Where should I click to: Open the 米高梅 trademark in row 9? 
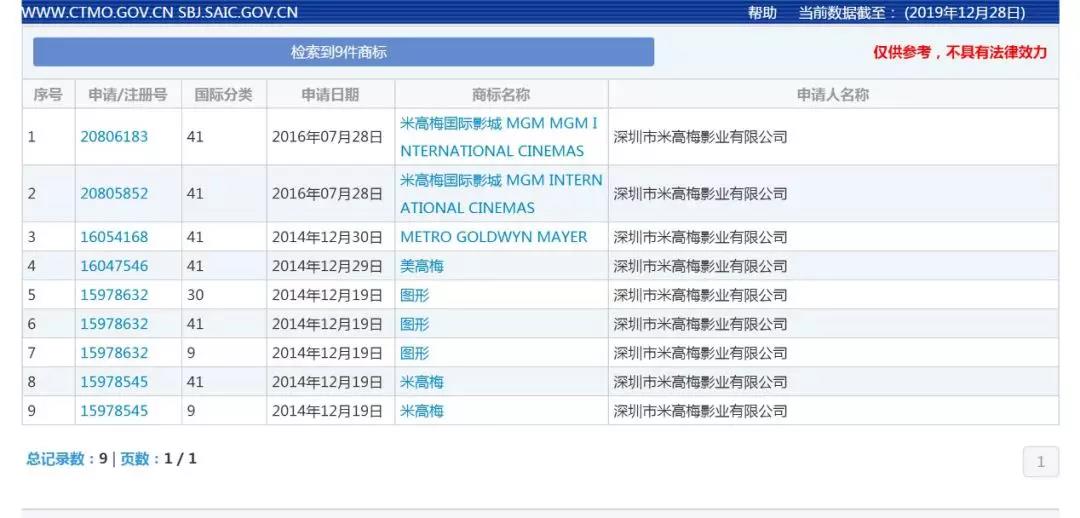point(422,411)
